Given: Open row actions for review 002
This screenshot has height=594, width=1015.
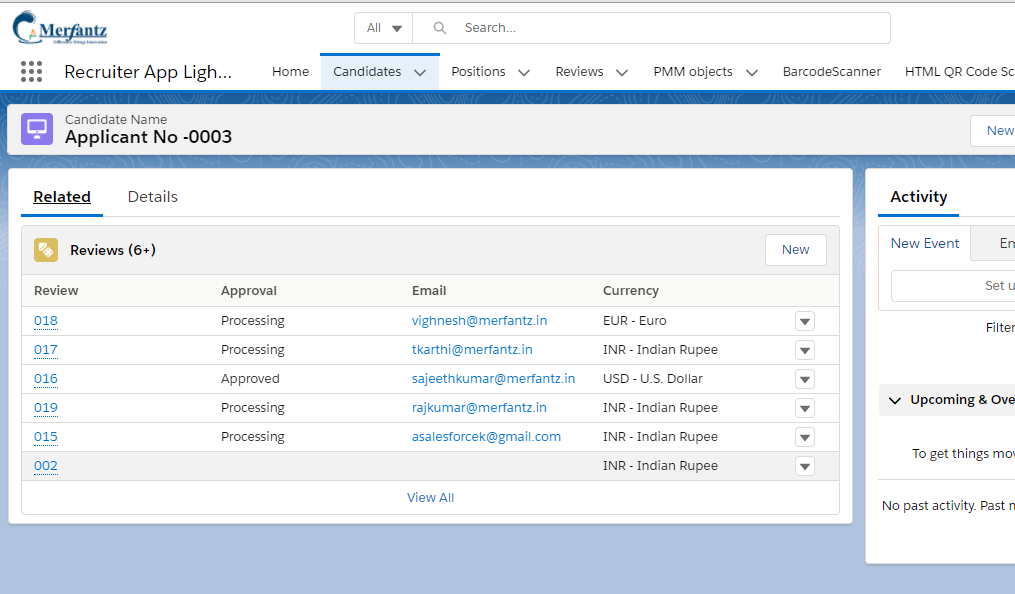Looking at the screenshot, I should [x=805, y=466].
